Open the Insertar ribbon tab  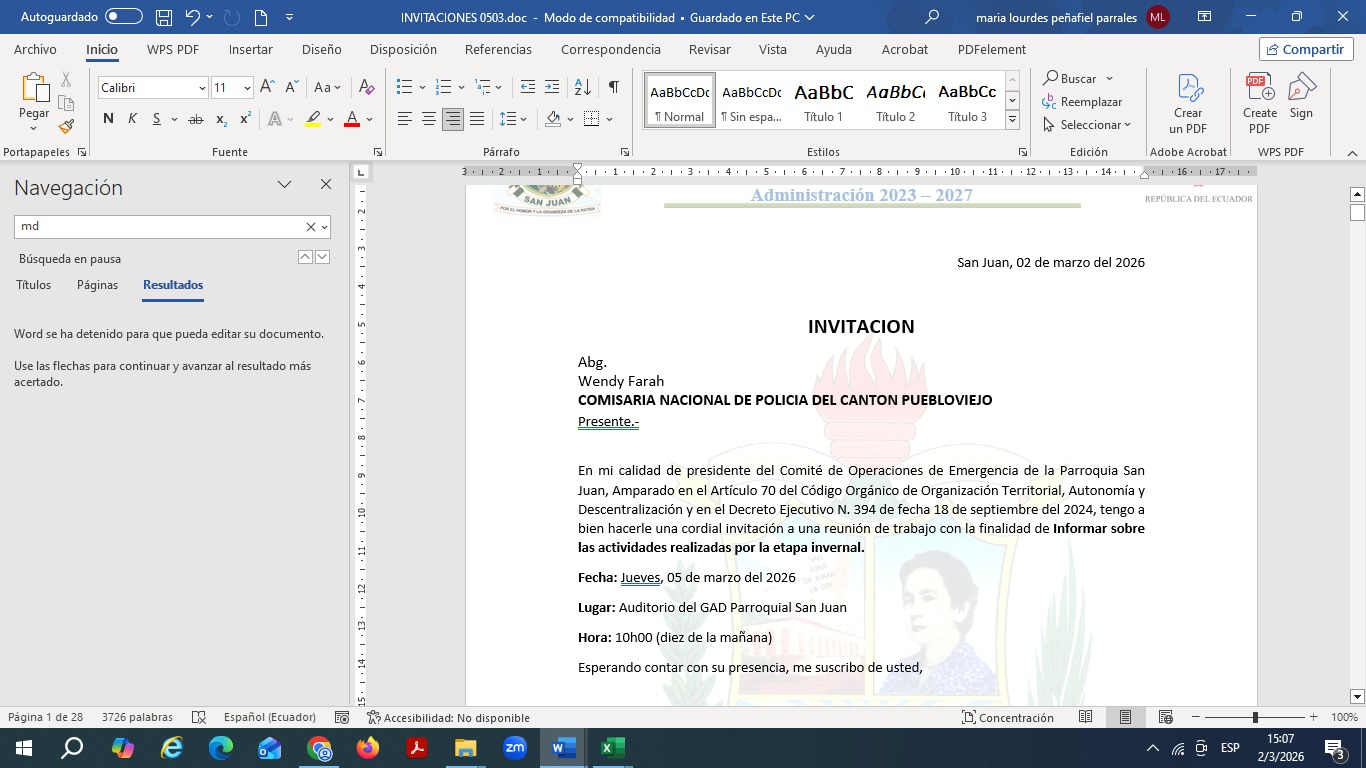(250, 49)
